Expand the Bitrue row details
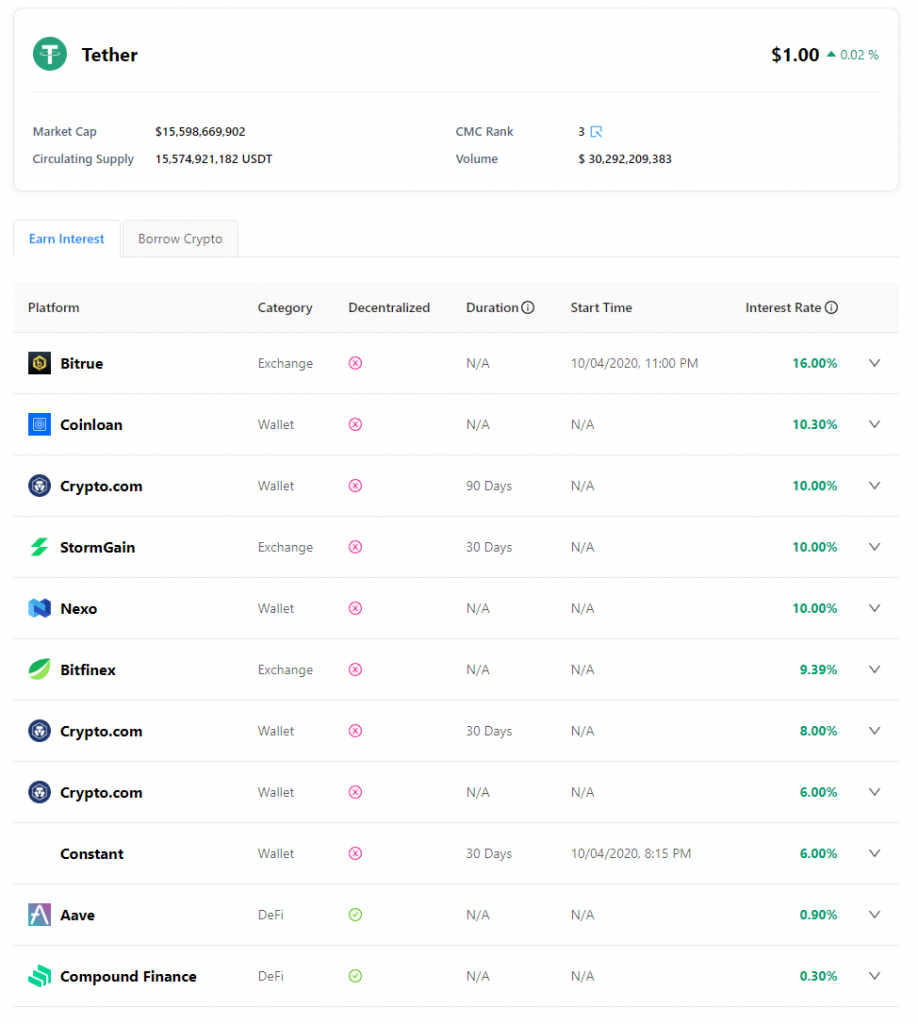The image size is (918, 1024). pyautogui.click(x=874, y=363)
